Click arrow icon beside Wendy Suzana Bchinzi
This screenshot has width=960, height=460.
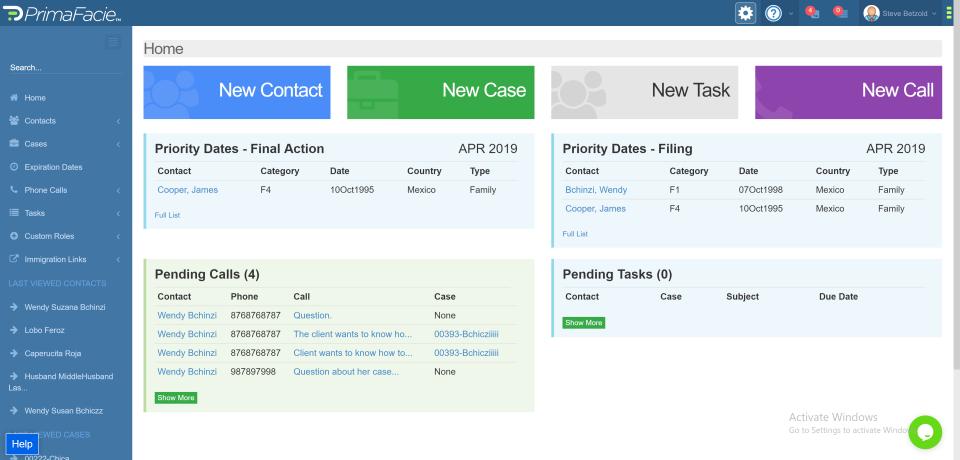(13, 307)
